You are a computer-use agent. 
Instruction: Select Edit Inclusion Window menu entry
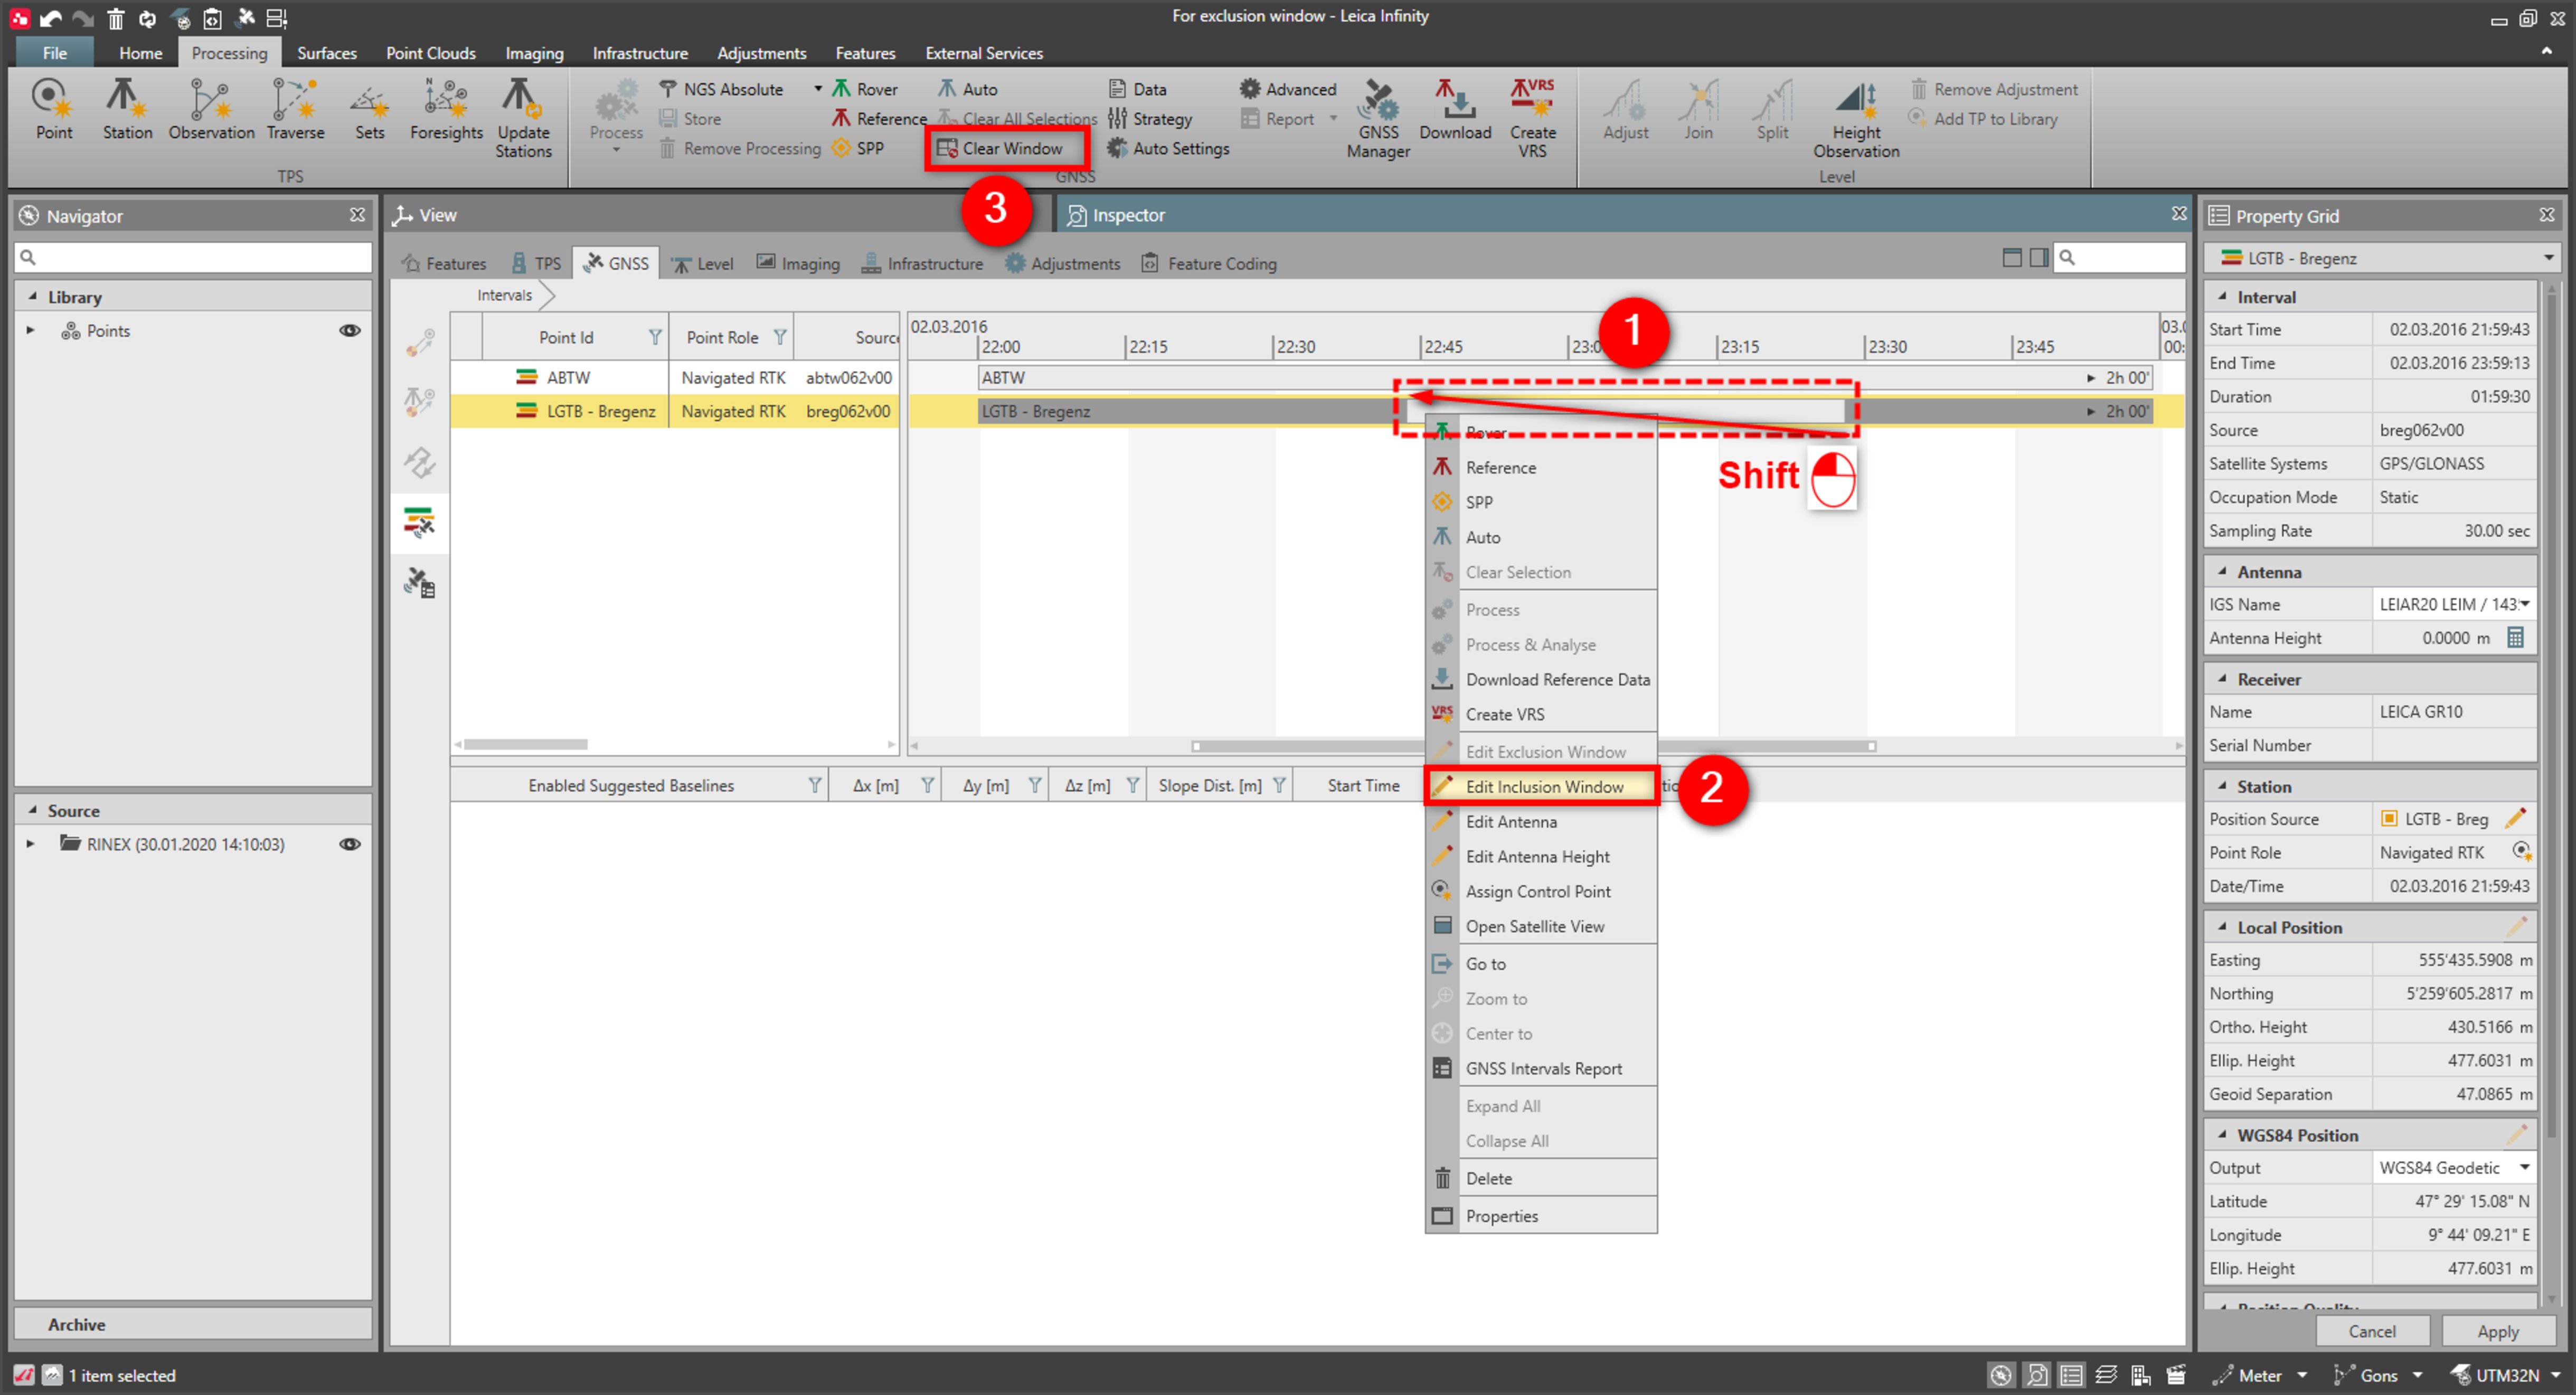(x=1542, y=786)
